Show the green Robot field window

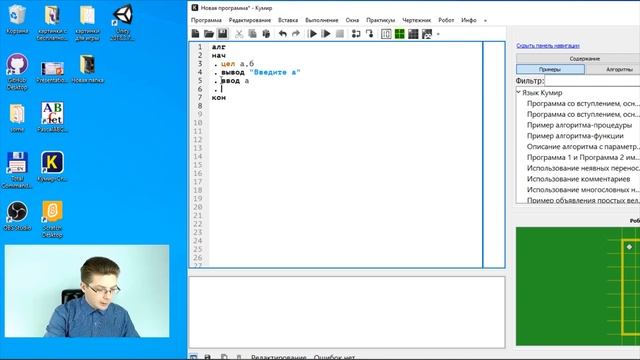400,34
